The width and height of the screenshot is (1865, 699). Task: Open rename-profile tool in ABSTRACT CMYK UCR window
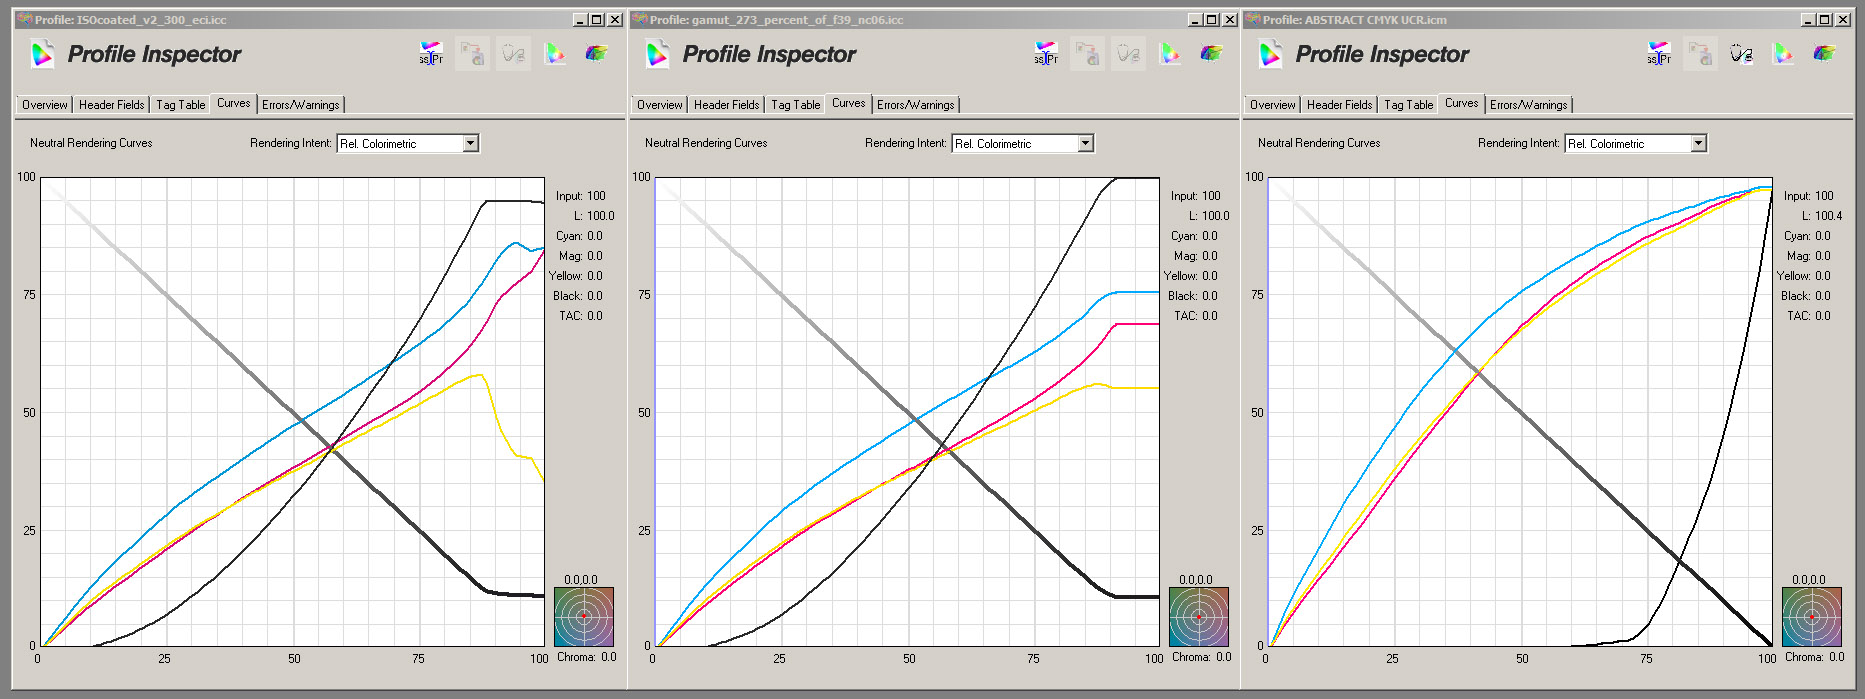pyautogui.click(x=1659, y=54)
